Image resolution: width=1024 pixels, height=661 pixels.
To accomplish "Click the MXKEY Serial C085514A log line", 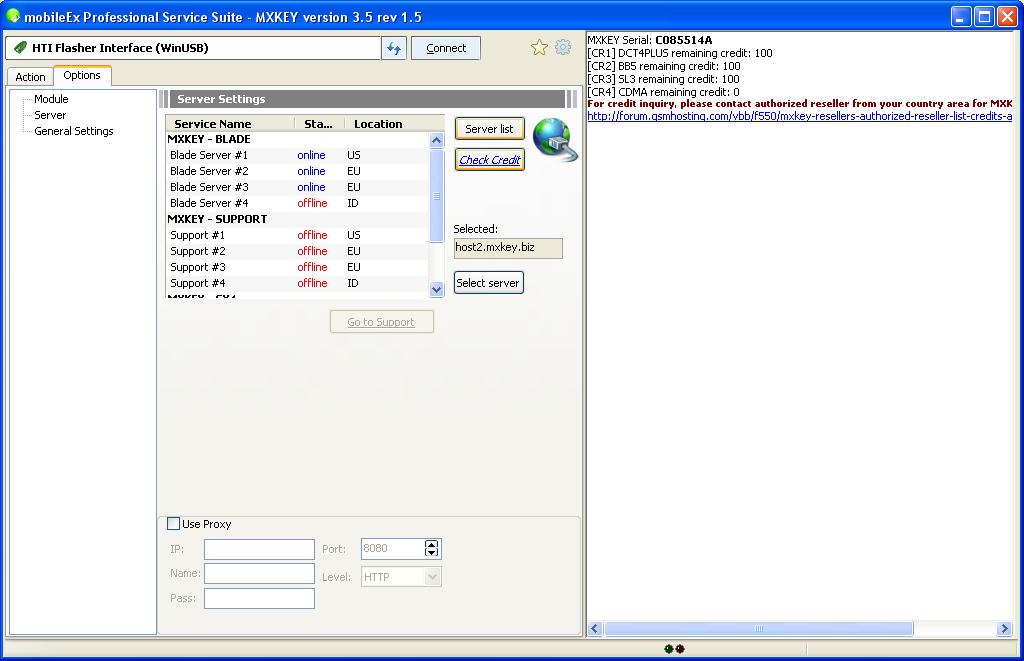I will click(x=650, y=40).
